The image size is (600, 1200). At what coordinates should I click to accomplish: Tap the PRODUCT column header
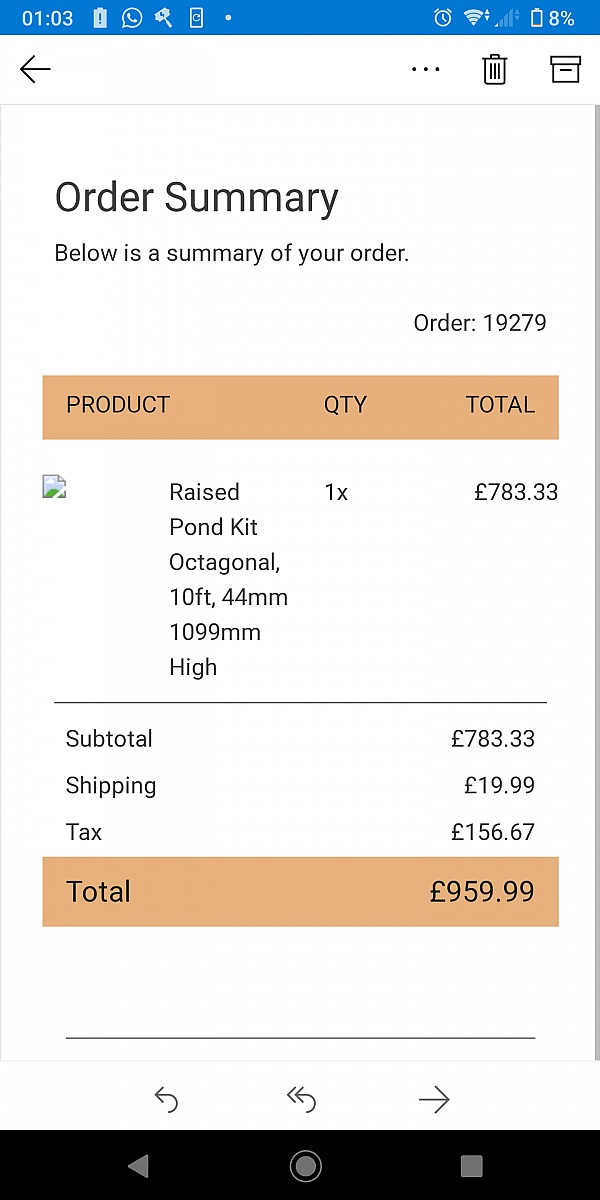[118, 405]
